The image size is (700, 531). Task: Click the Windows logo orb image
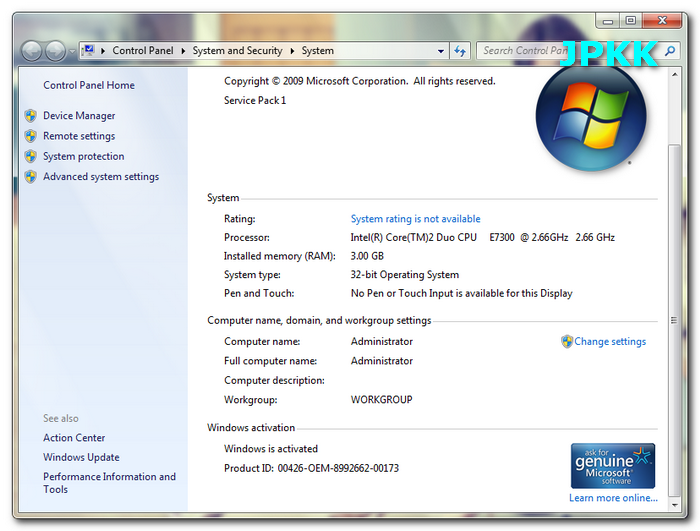coord(591,118)
